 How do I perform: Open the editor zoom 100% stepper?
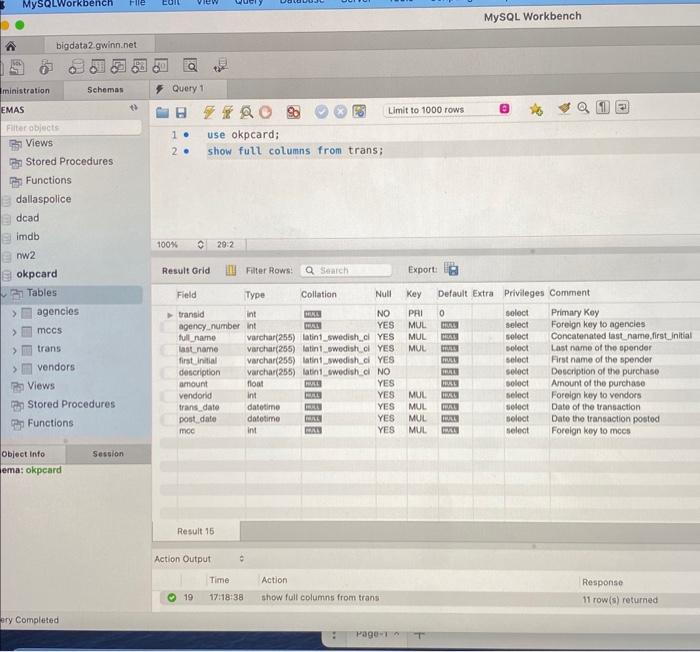coord(200,244)
